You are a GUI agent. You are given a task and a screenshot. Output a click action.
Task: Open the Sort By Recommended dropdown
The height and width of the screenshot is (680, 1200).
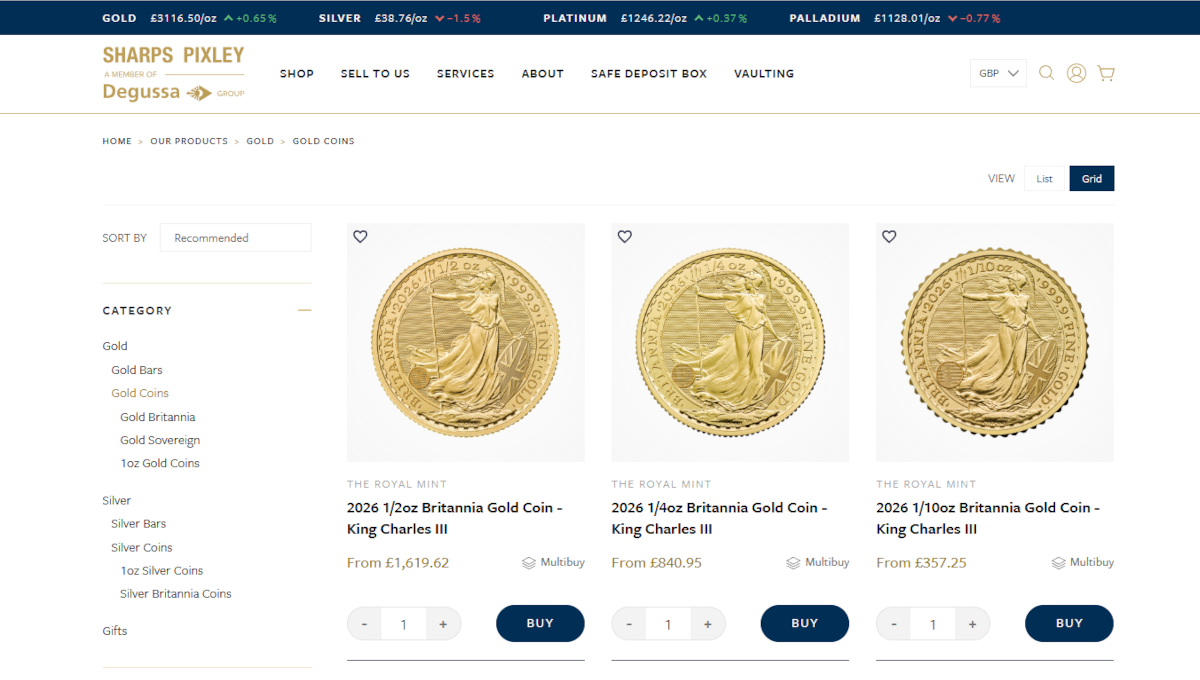click(235, 238)
